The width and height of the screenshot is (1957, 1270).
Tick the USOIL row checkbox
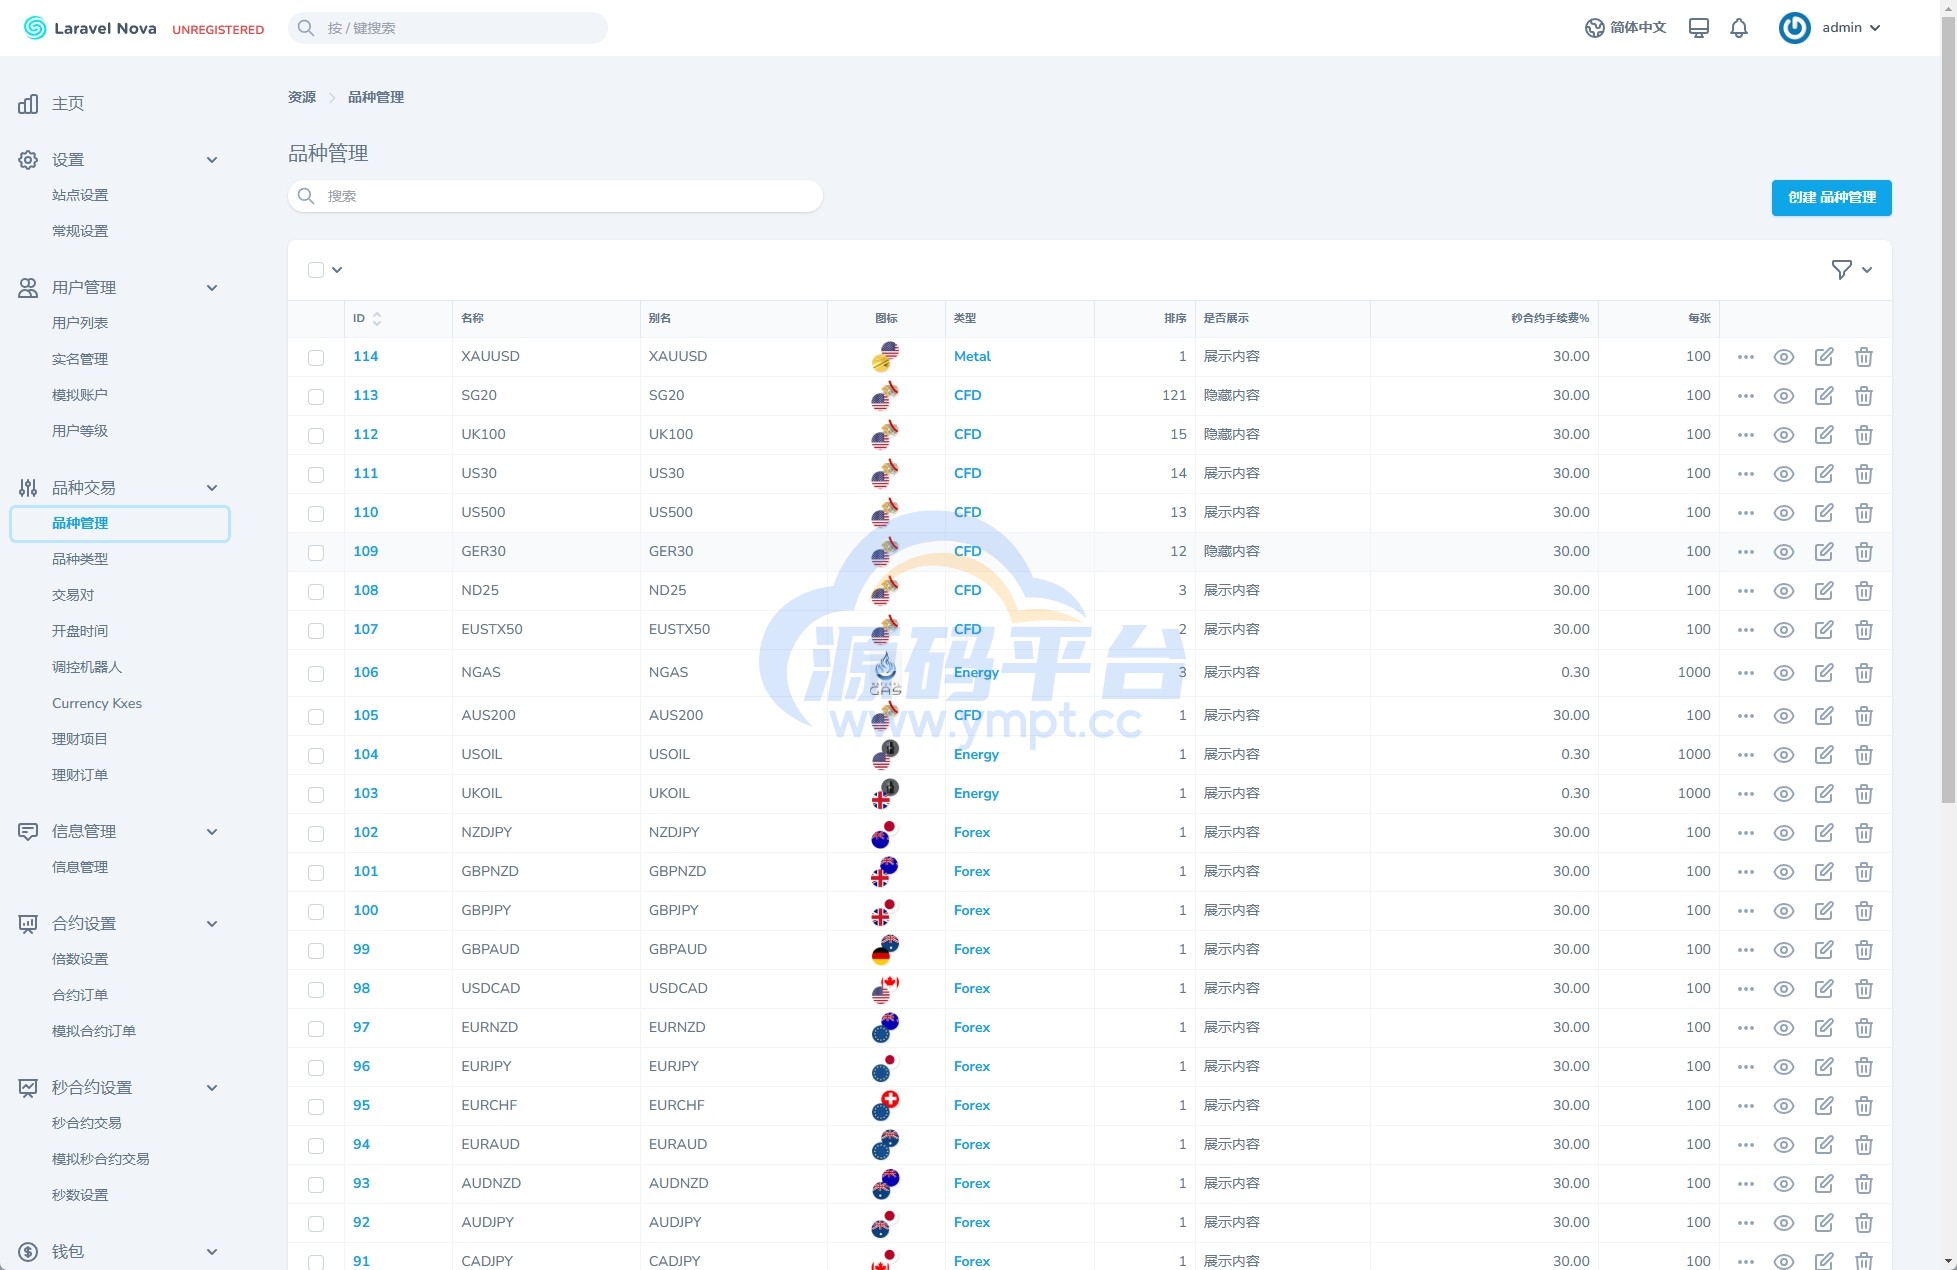(x=316, y=756)
